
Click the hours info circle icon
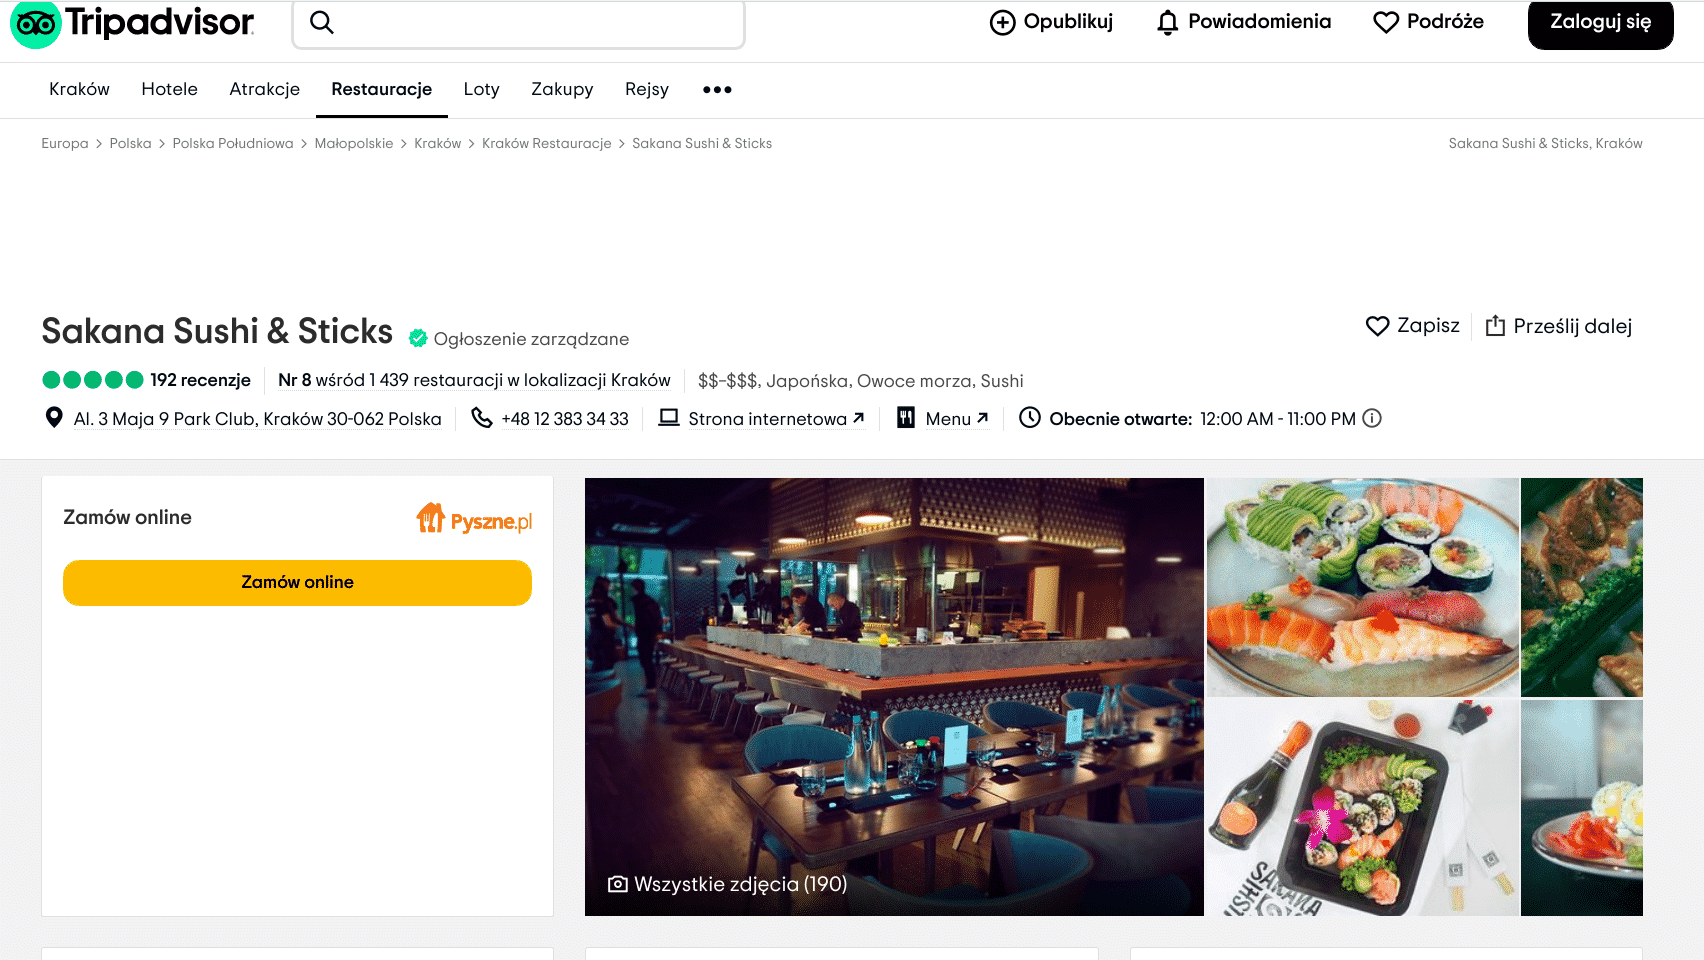(x=1372, y=418)
